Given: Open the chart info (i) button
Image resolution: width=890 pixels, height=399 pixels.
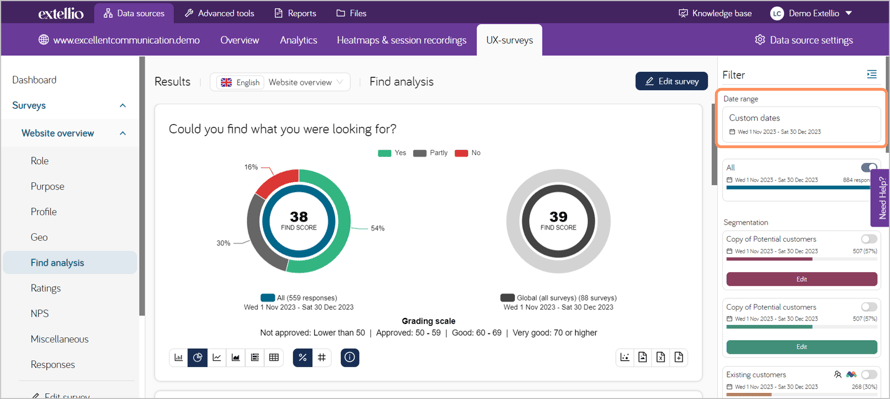Looking at the screenshot, I should coord(350,358).
